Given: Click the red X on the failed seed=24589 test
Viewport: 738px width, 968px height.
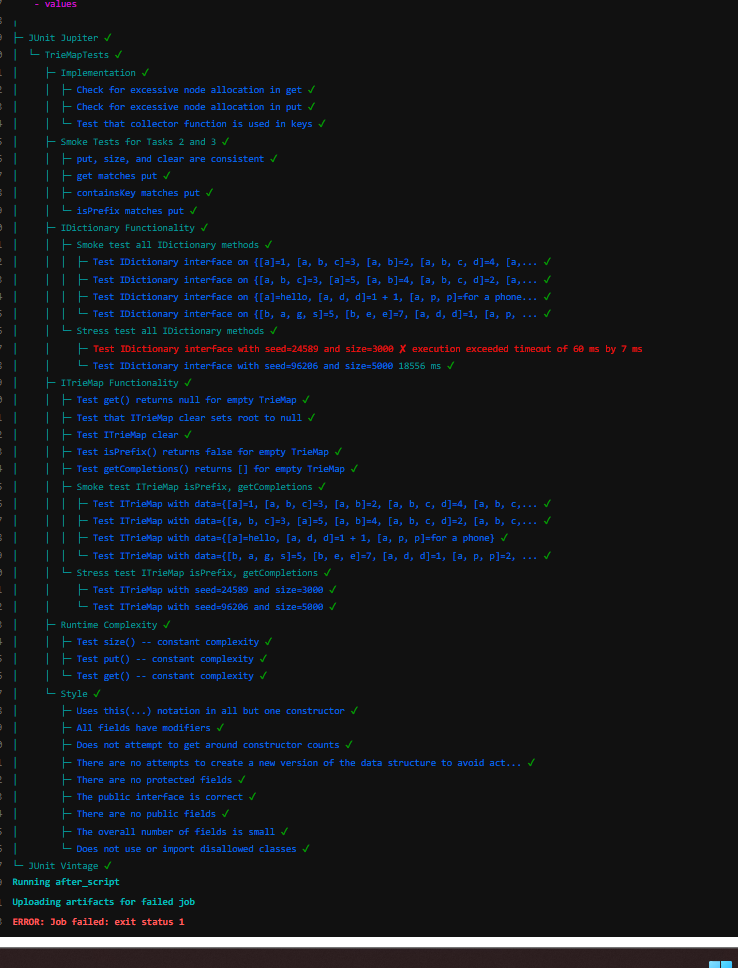Looking at the screenshot, I should click(402, 349).
